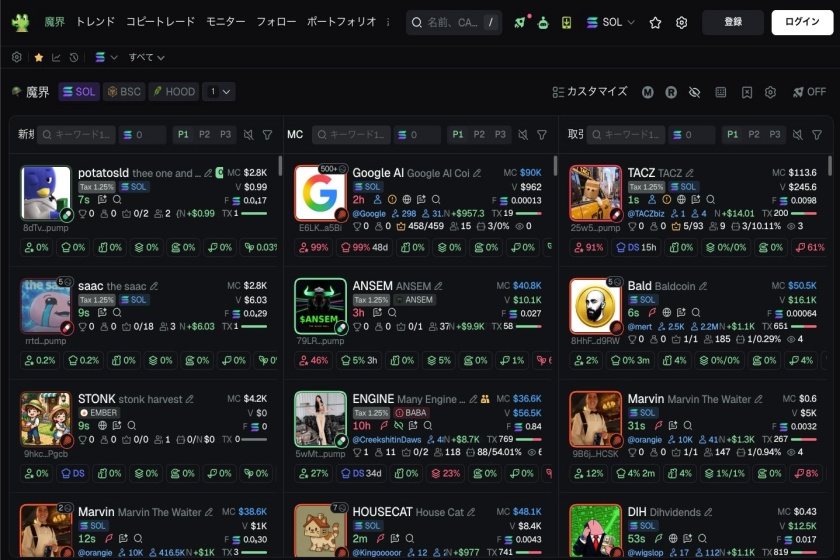Click the more options dots in navigation

(x=388, y=22)
